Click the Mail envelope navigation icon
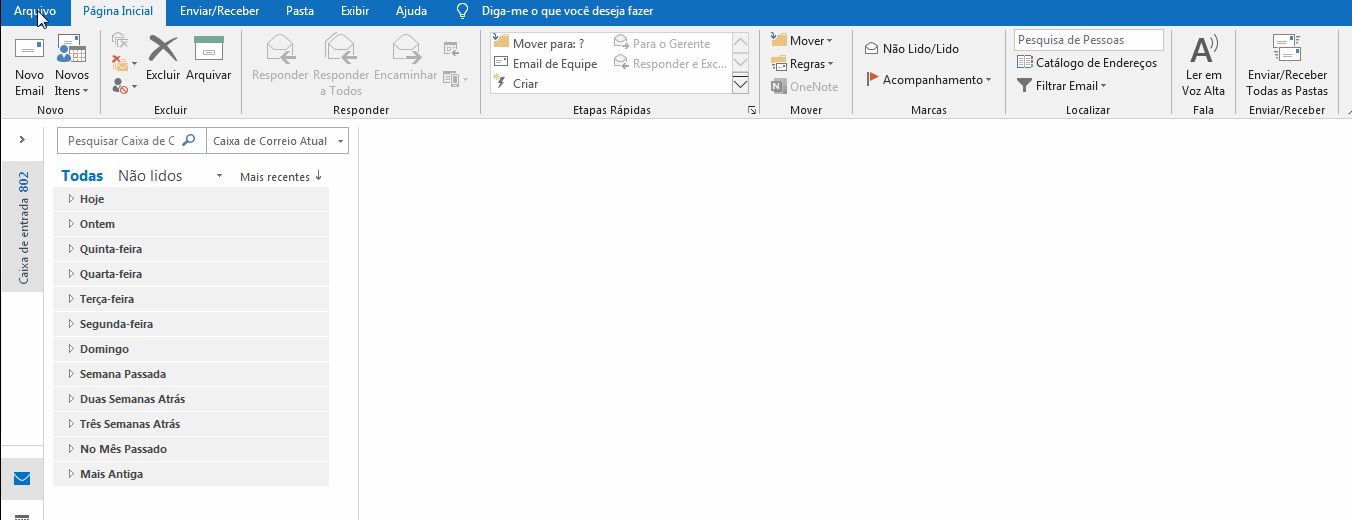Screen dimensions: 1352x520 (22, 478)
